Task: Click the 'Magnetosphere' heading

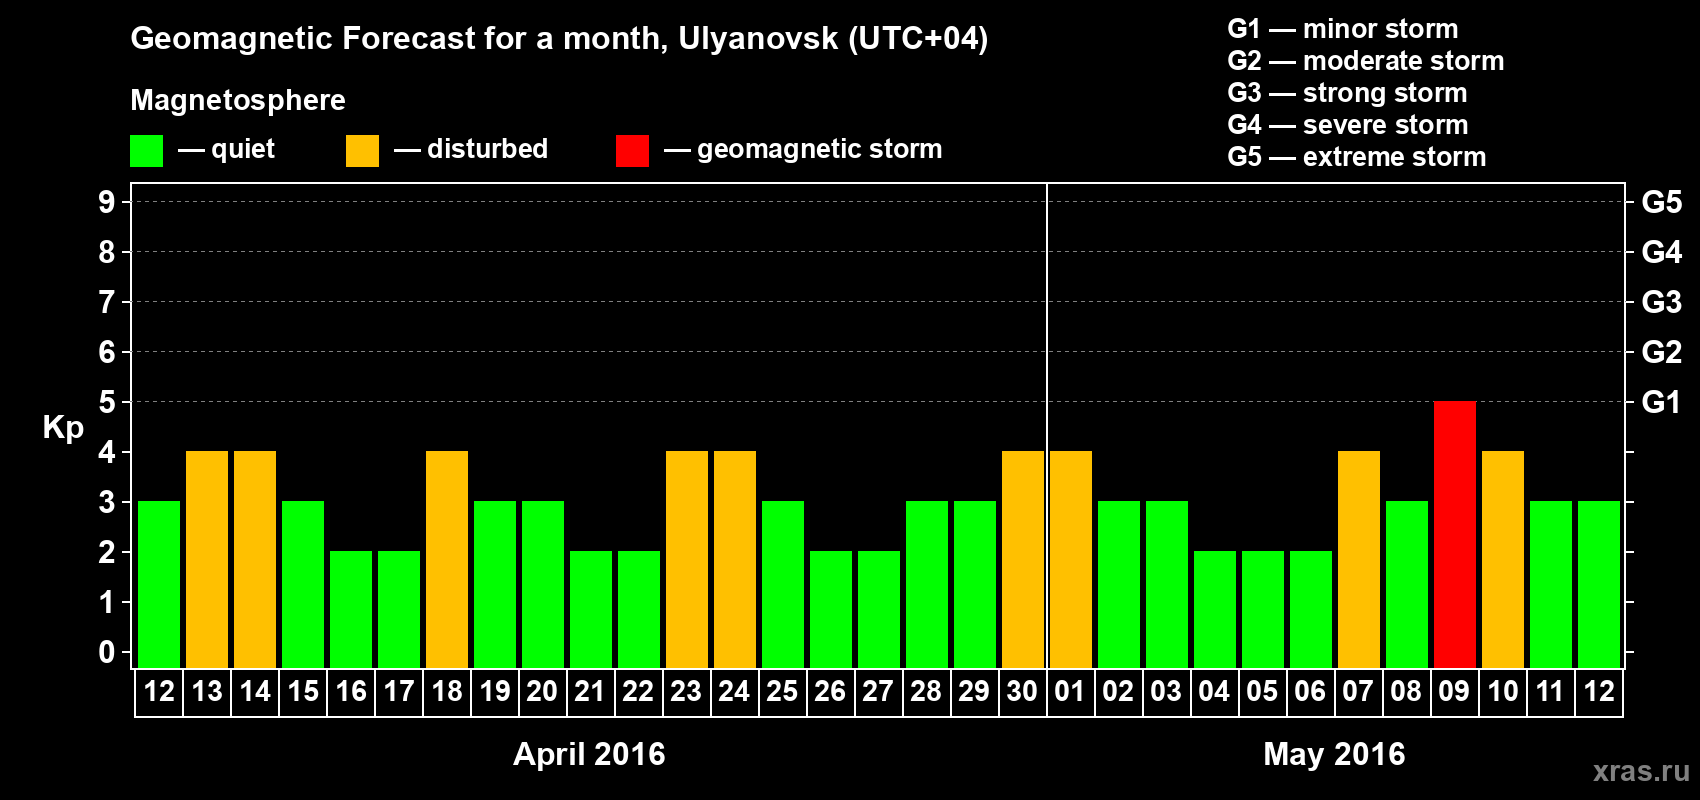Action: (x=238, y=100)
